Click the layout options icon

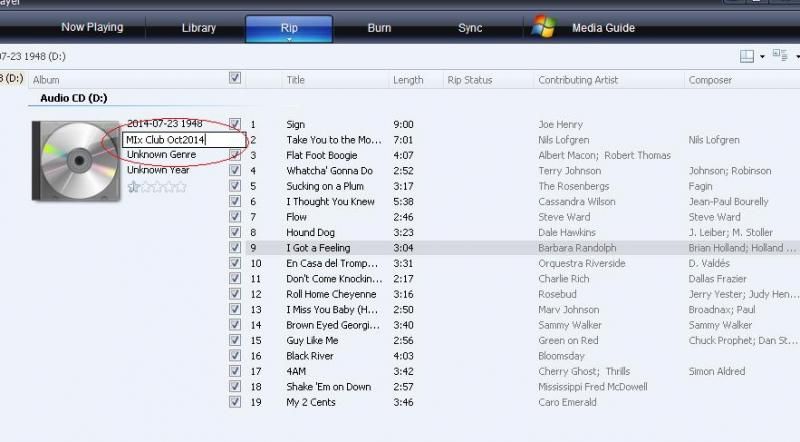(x=747, y=56)
